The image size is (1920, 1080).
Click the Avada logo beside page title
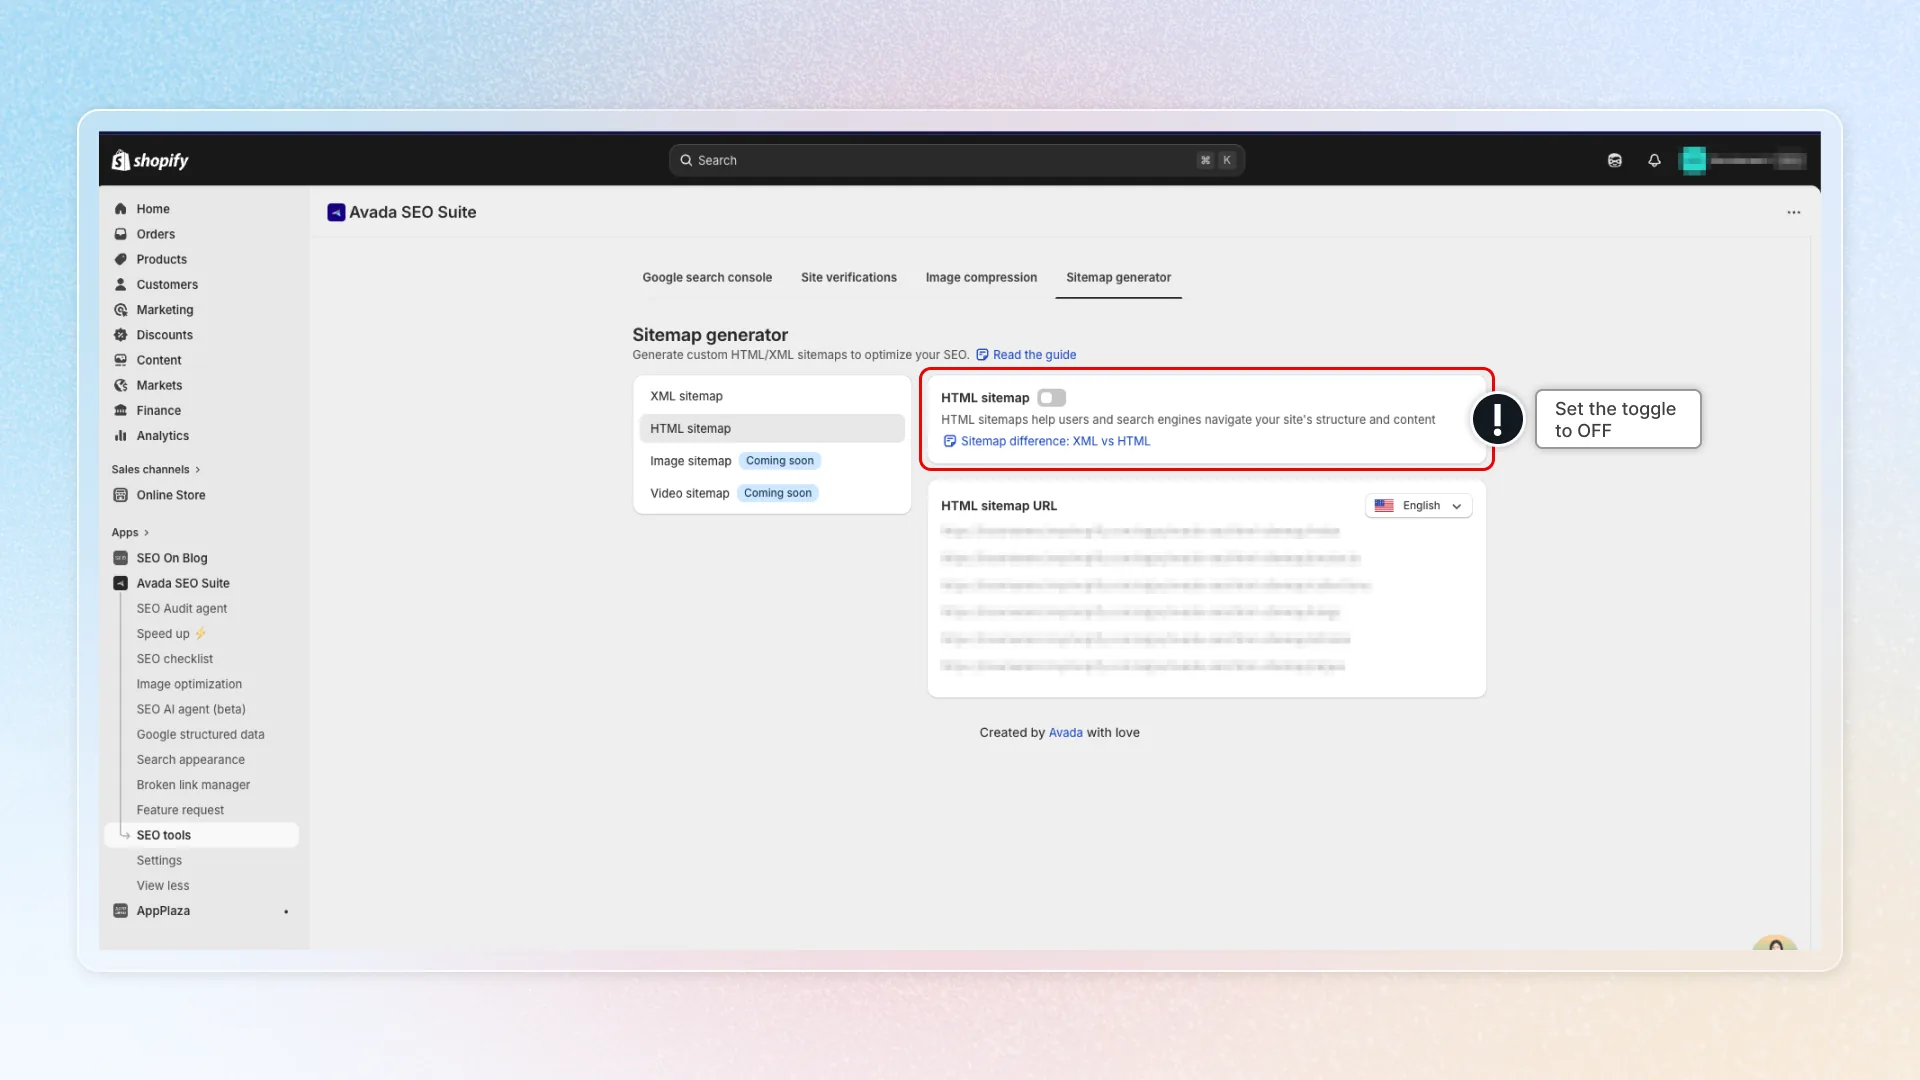tap(336, 212)
